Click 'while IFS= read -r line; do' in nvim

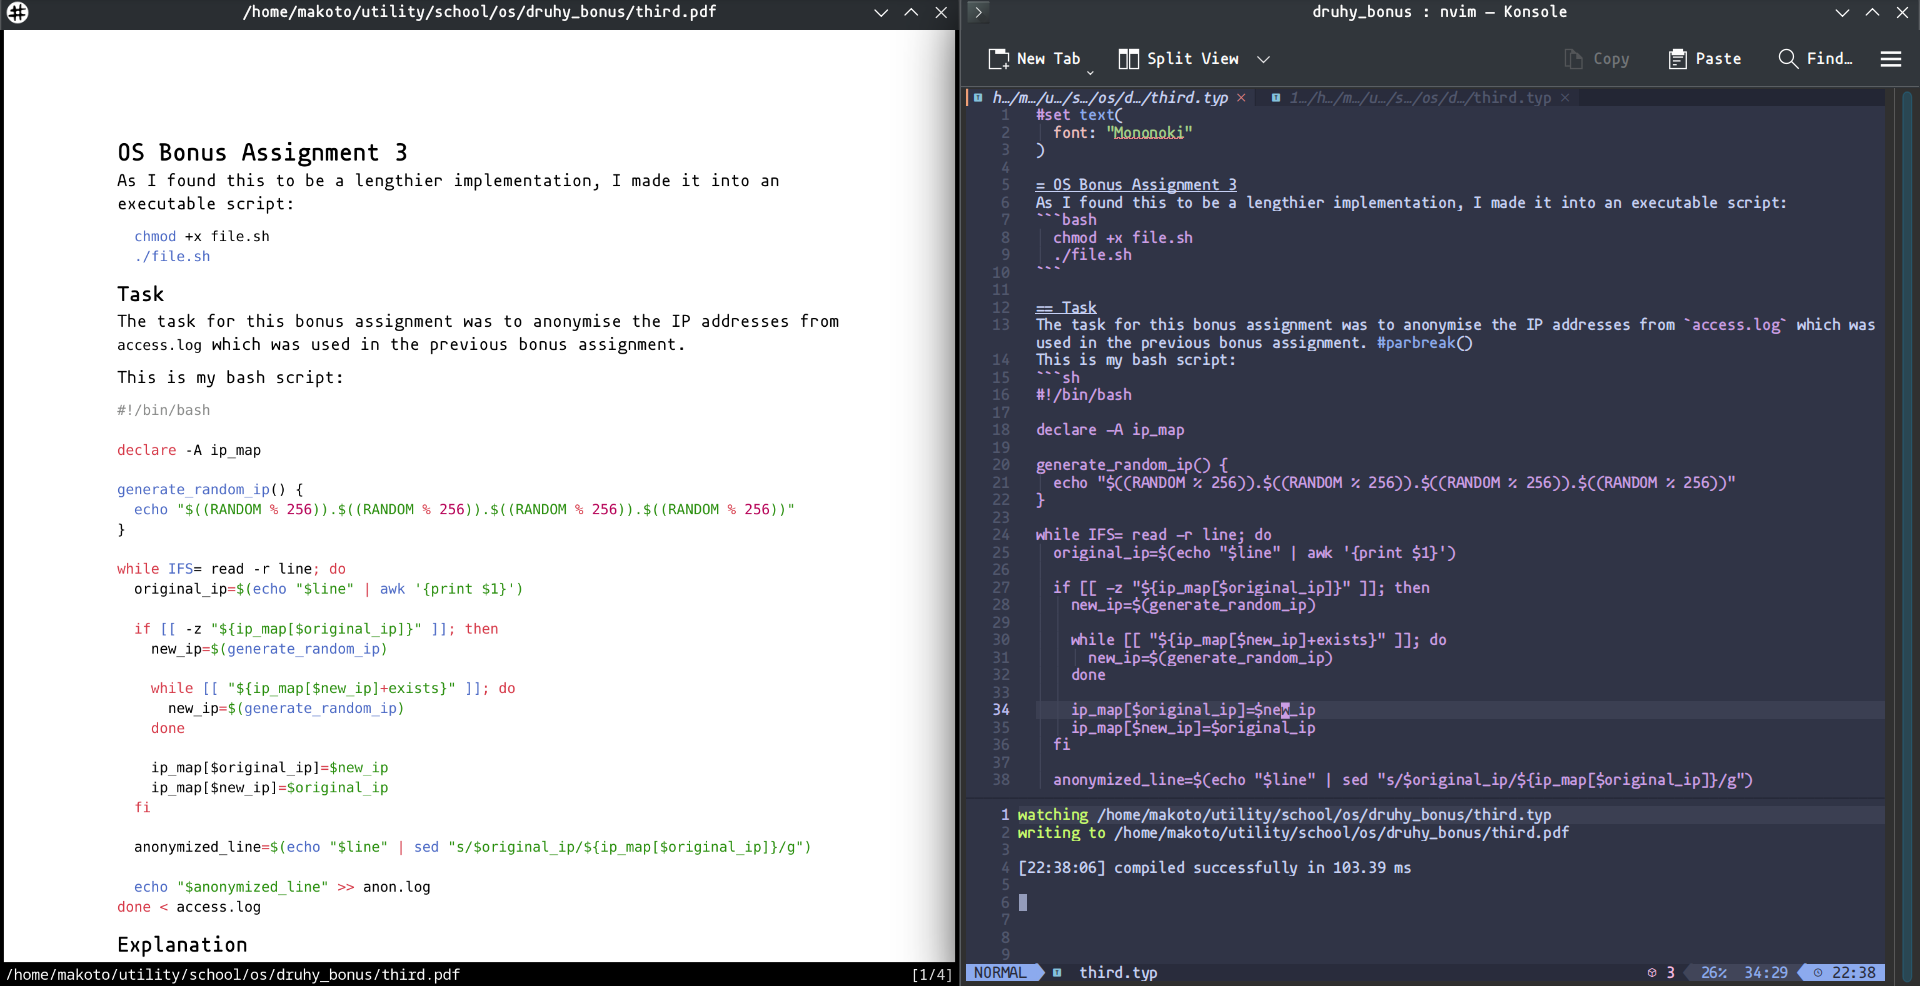click(1154, 535)
